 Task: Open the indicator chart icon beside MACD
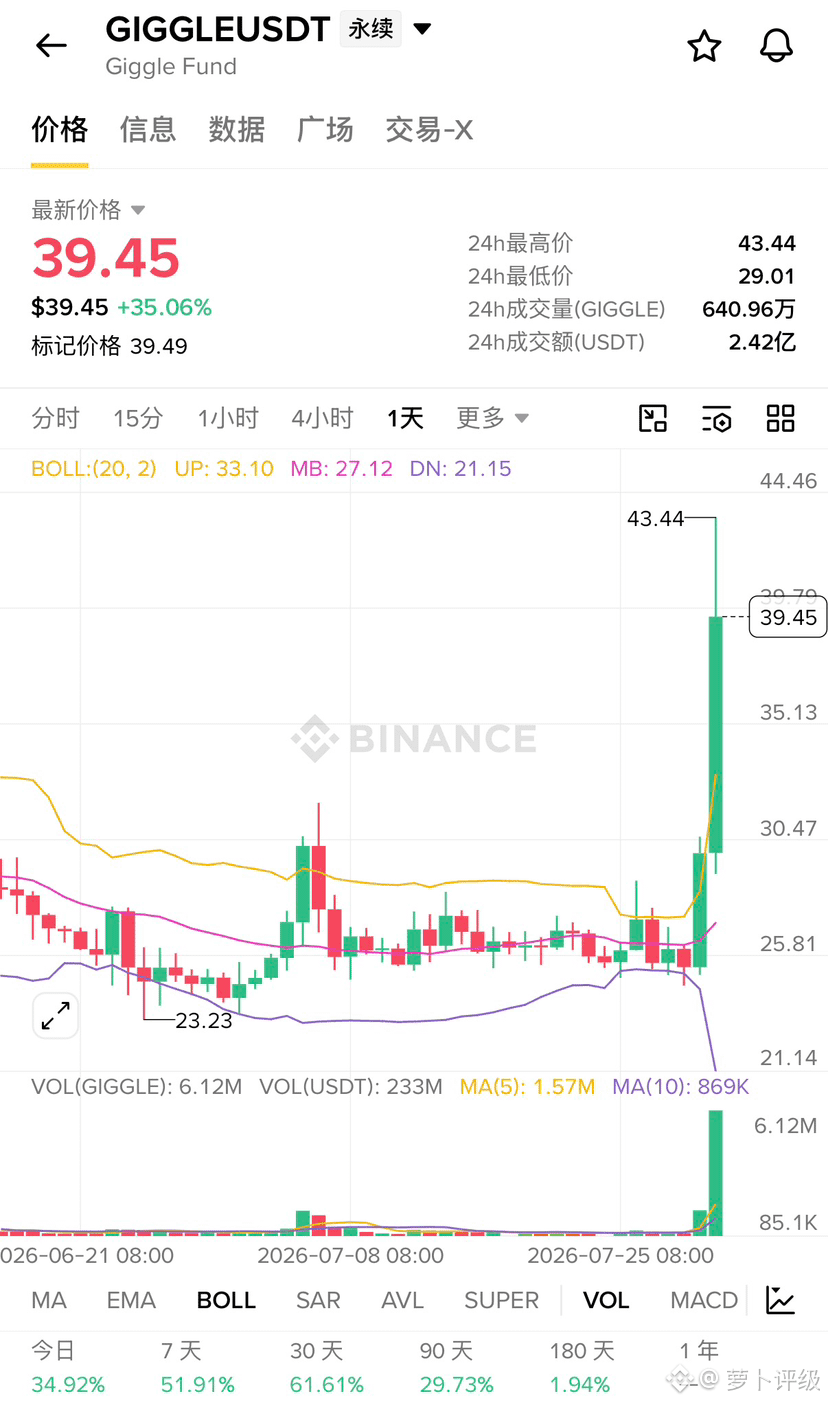tap(780, 1299)
